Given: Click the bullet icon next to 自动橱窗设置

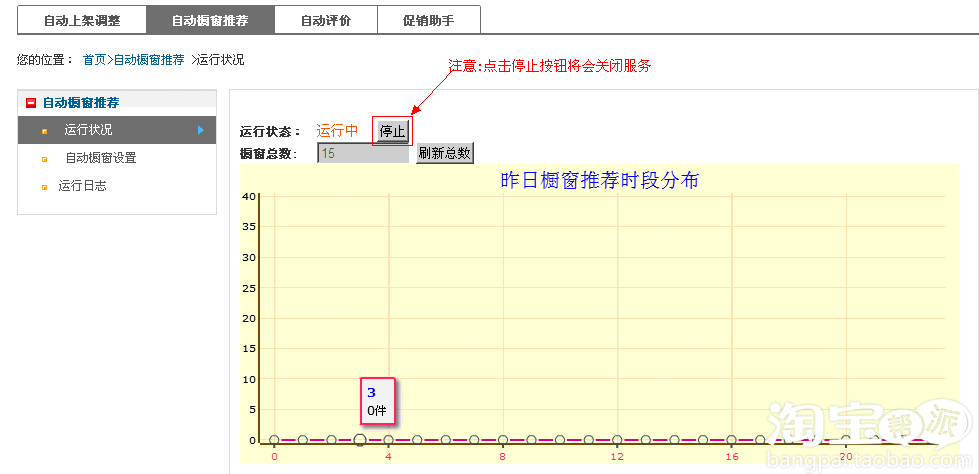Looking at the screenshot, I should 44,159.
